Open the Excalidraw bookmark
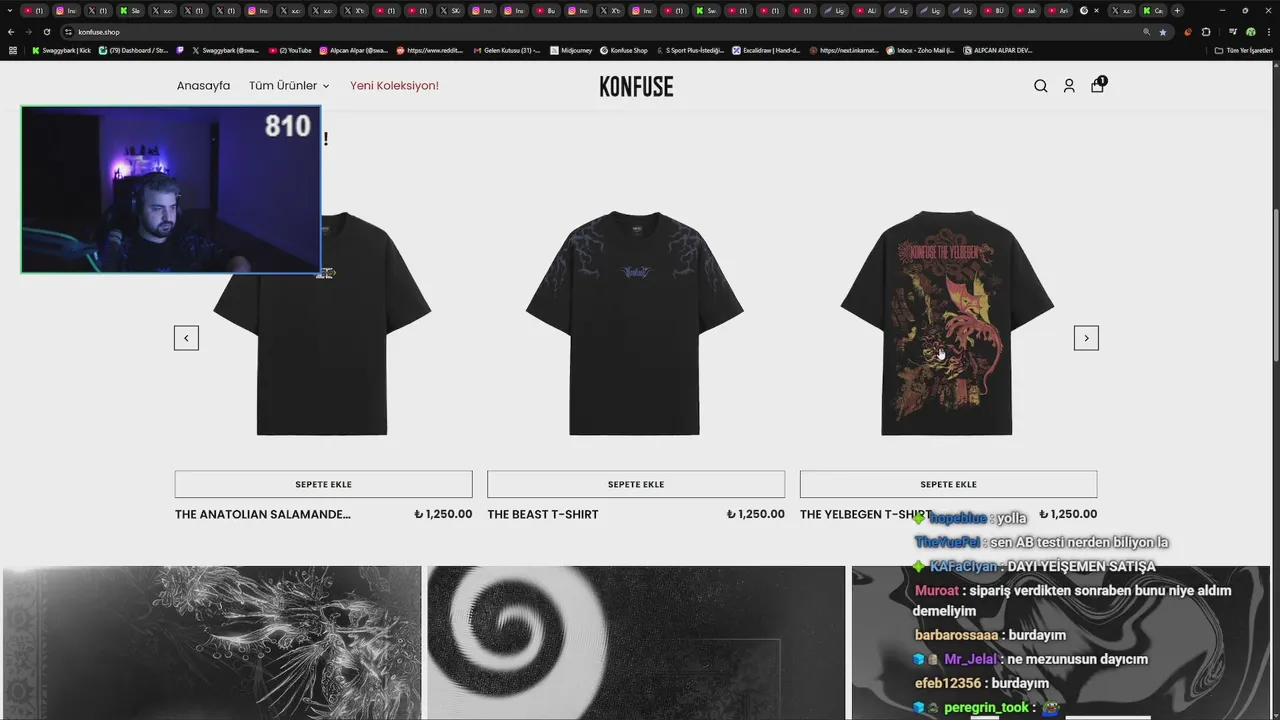The width and height of the screenshot is (1280, 720). tap(766, 50)
